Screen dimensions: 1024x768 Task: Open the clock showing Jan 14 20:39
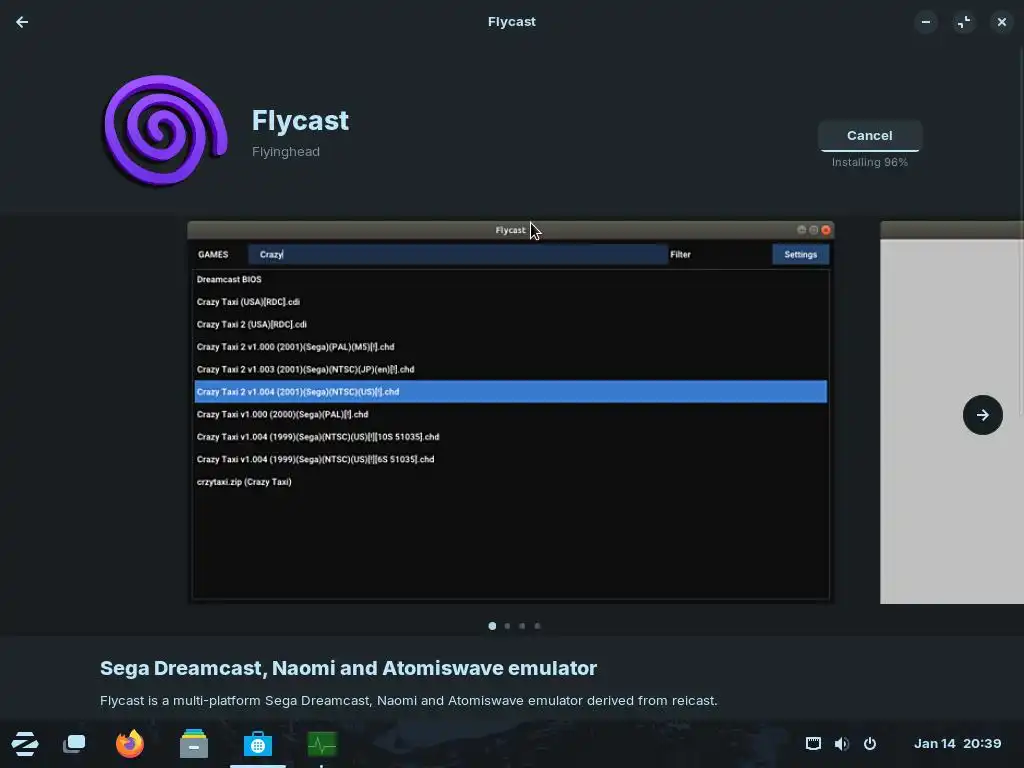pyautogui.click(x=957, y=743)
